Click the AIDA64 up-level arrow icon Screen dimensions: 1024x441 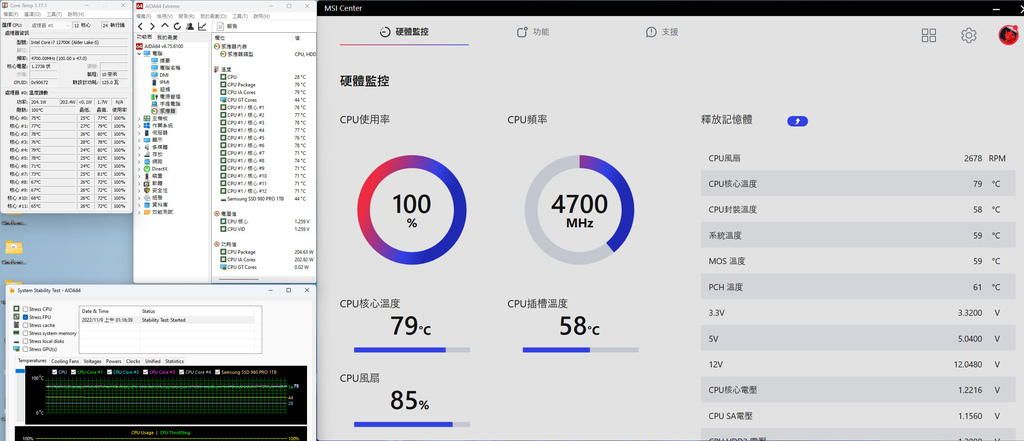tap(165, 26)
